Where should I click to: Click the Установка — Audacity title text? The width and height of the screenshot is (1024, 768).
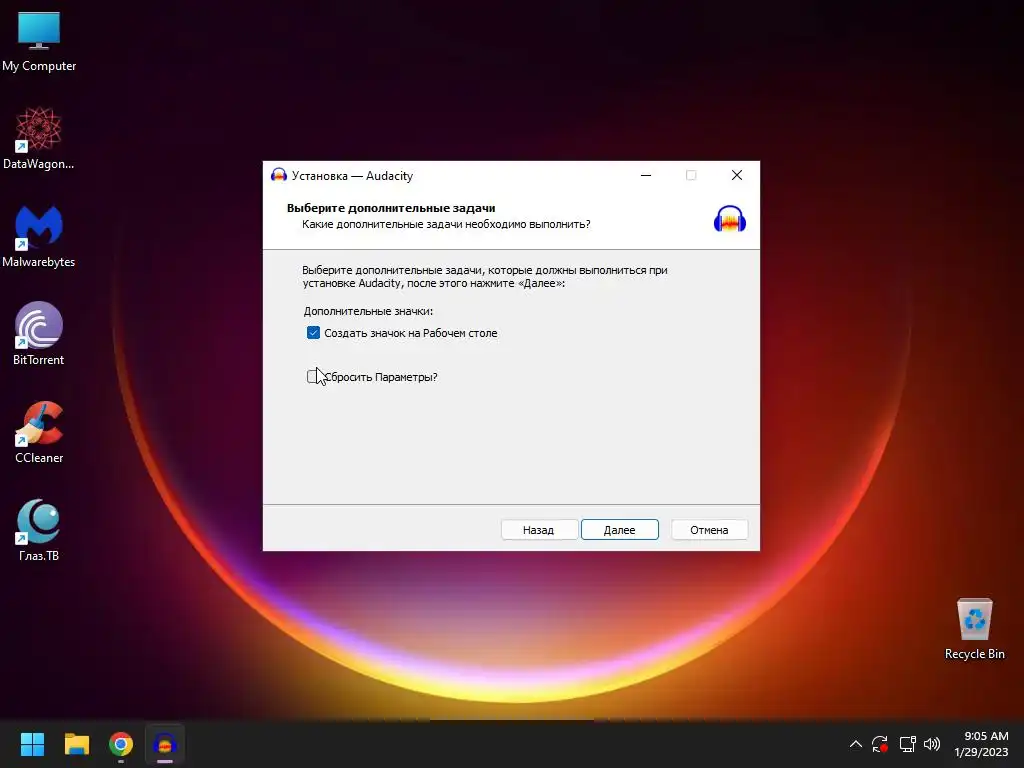(353, 176)
